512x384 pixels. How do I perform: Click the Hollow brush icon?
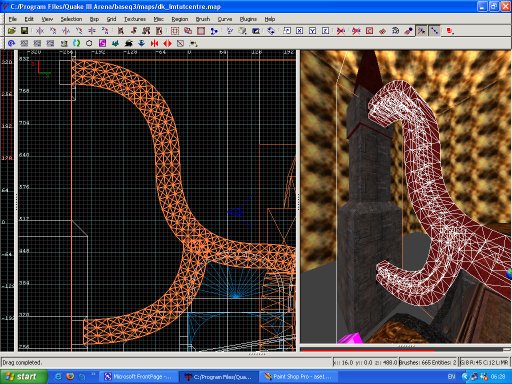(201, 31)
